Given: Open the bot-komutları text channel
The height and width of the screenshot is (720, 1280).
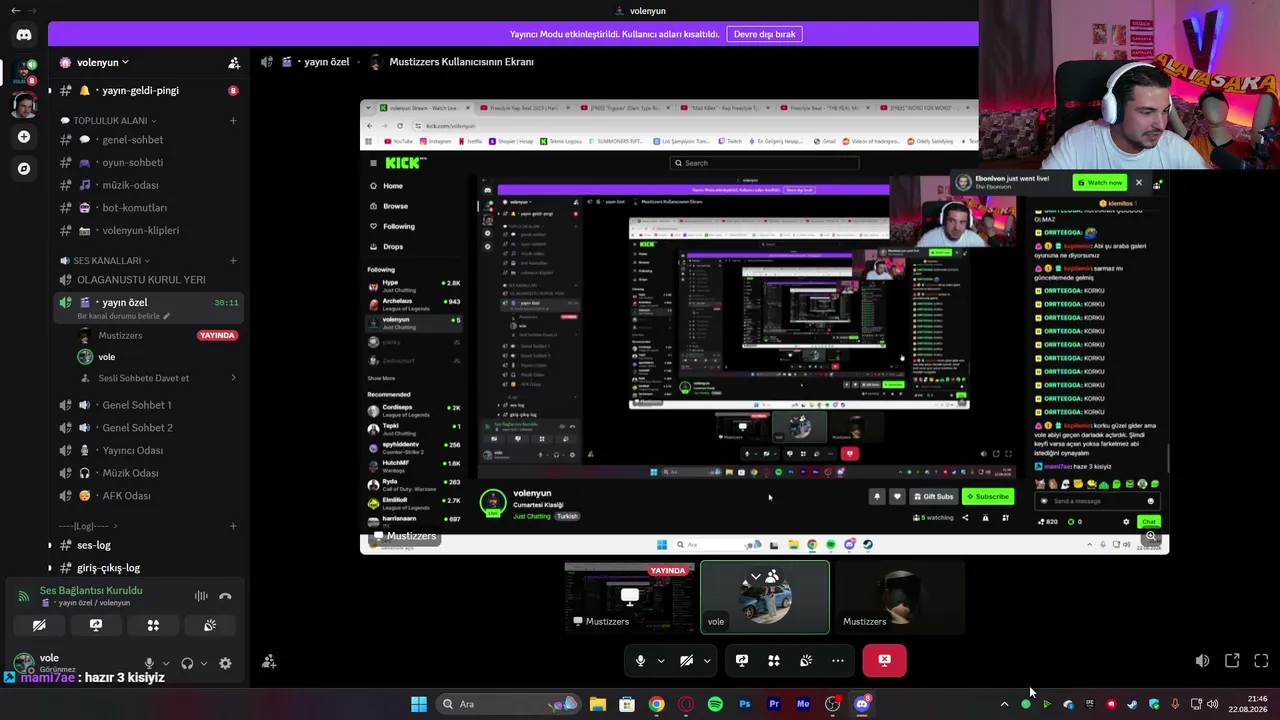Looking at the screenshot, I should [x=146, y=208].
